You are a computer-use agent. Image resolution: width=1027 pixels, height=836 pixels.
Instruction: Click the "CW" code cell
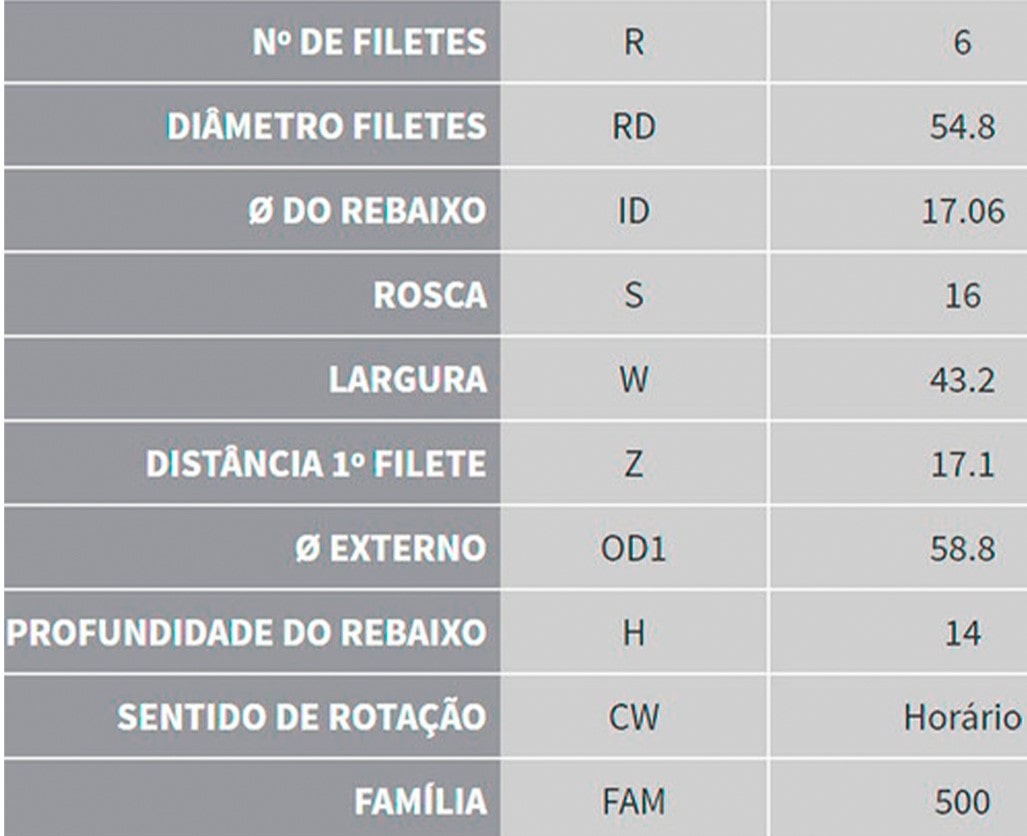point(632,717)
